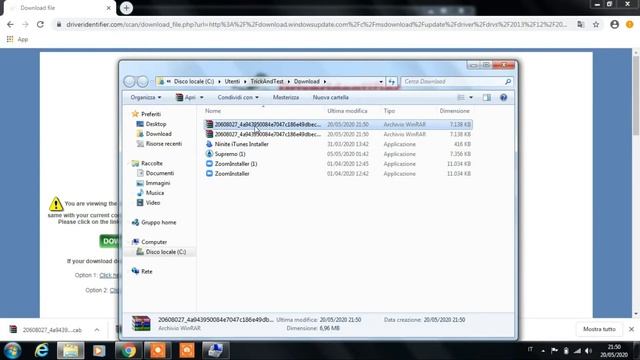Reload the Chrome page
Screen dimensions: 640x360
coord(40,24)
